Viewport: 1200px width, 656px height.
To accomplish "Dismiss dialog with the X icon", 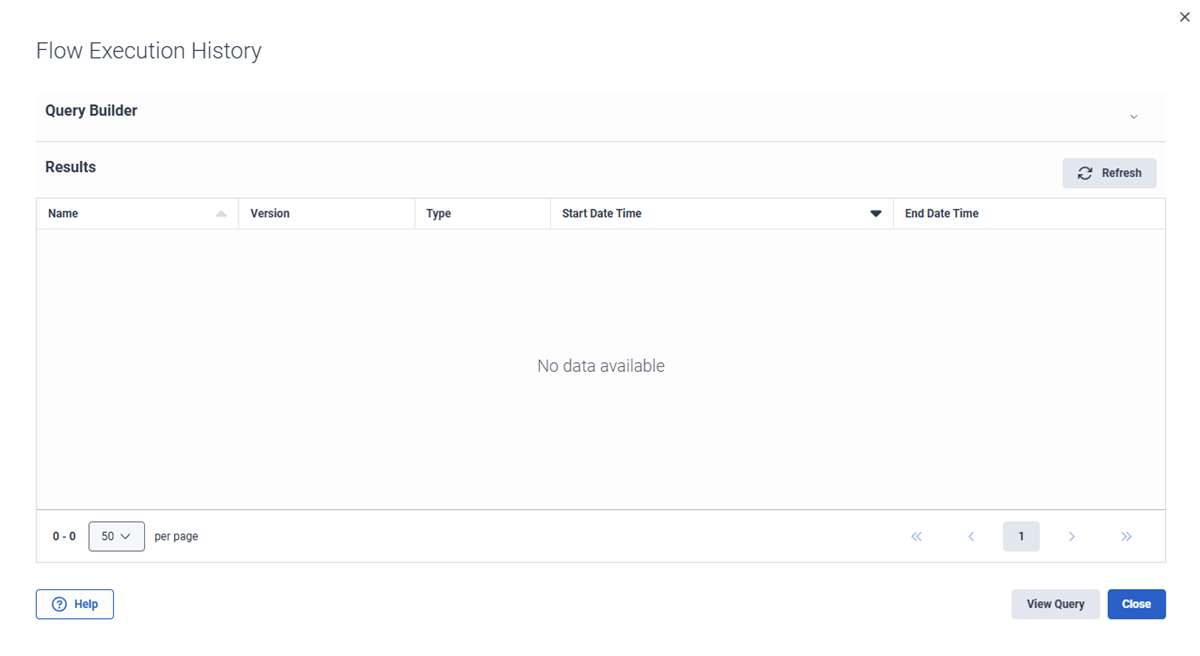I will click(1185, 17).
